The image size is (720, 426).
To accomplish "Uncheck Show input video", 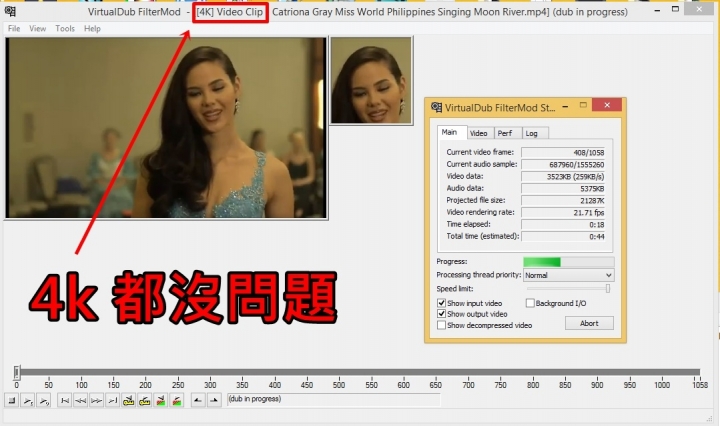I will tap(441, 303).
